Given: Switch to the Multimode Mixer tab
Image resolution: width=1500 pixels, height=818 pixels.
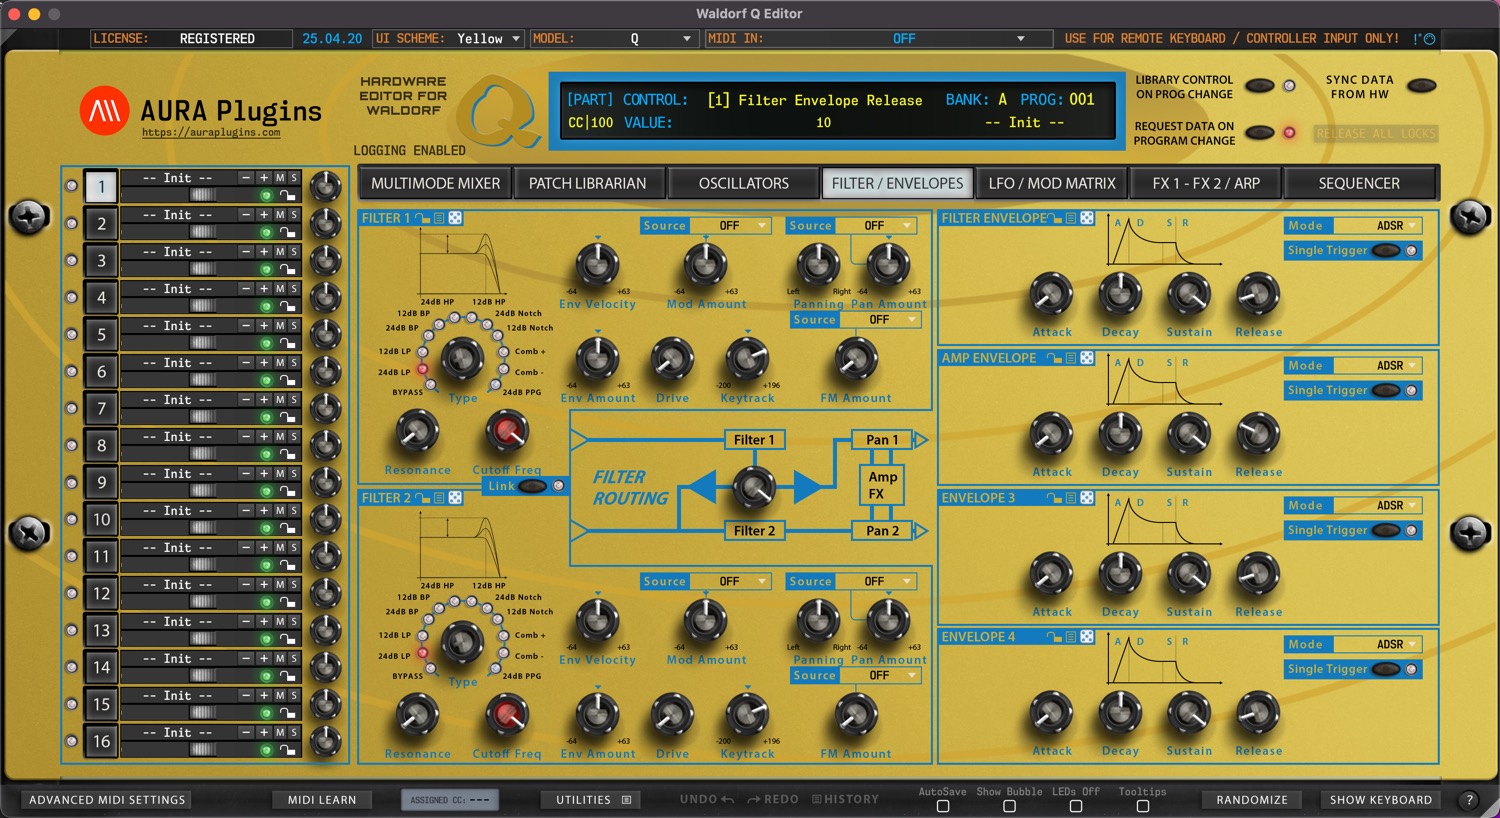Looking at the screenshot, I should [x=435, y=183].
